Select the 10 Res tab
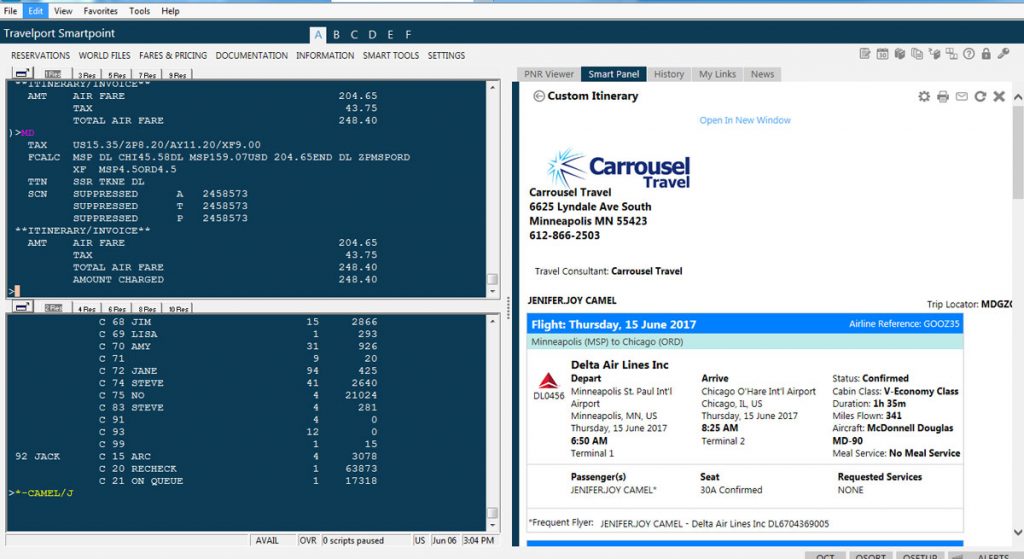 click(x=178, y=308)
